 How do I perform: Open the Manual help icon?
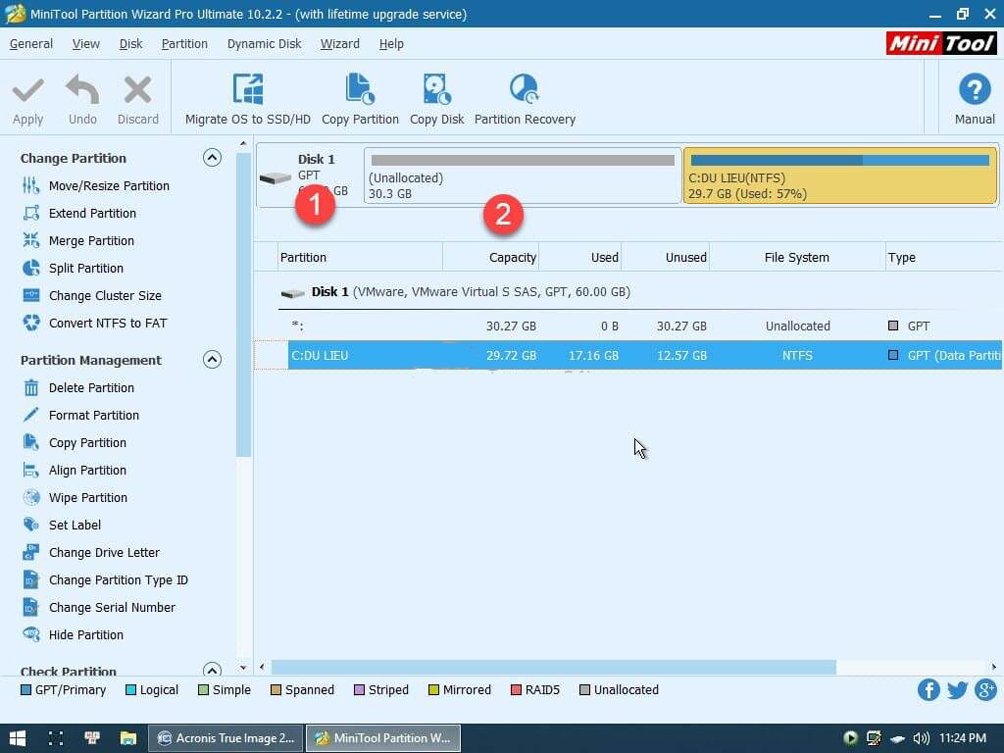tap(975, 90)
